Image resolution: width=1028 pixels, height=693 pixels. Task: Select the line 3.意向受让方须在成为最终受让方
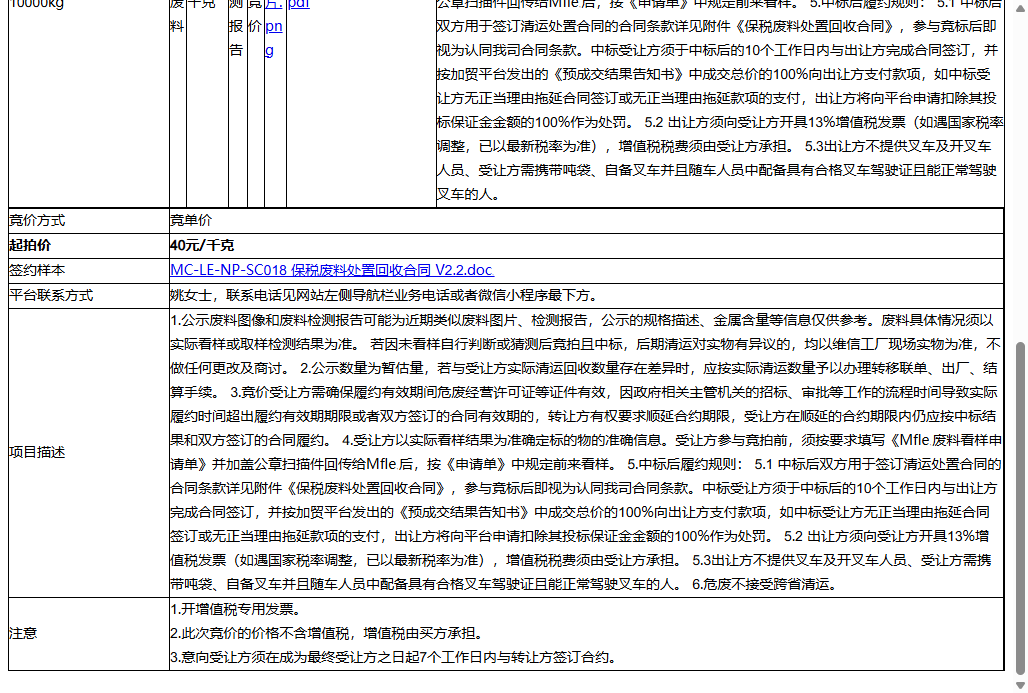pos(394,657)
